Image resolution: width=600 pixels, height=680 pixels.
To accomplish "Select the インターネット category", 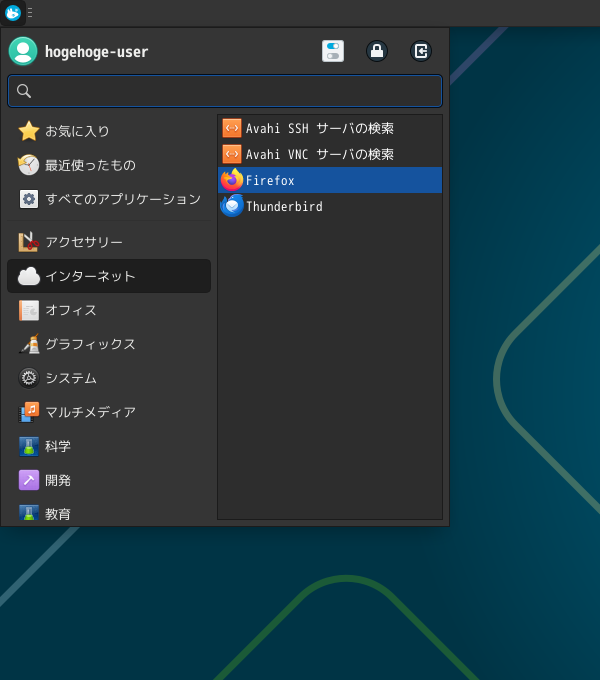I will 109,276.
